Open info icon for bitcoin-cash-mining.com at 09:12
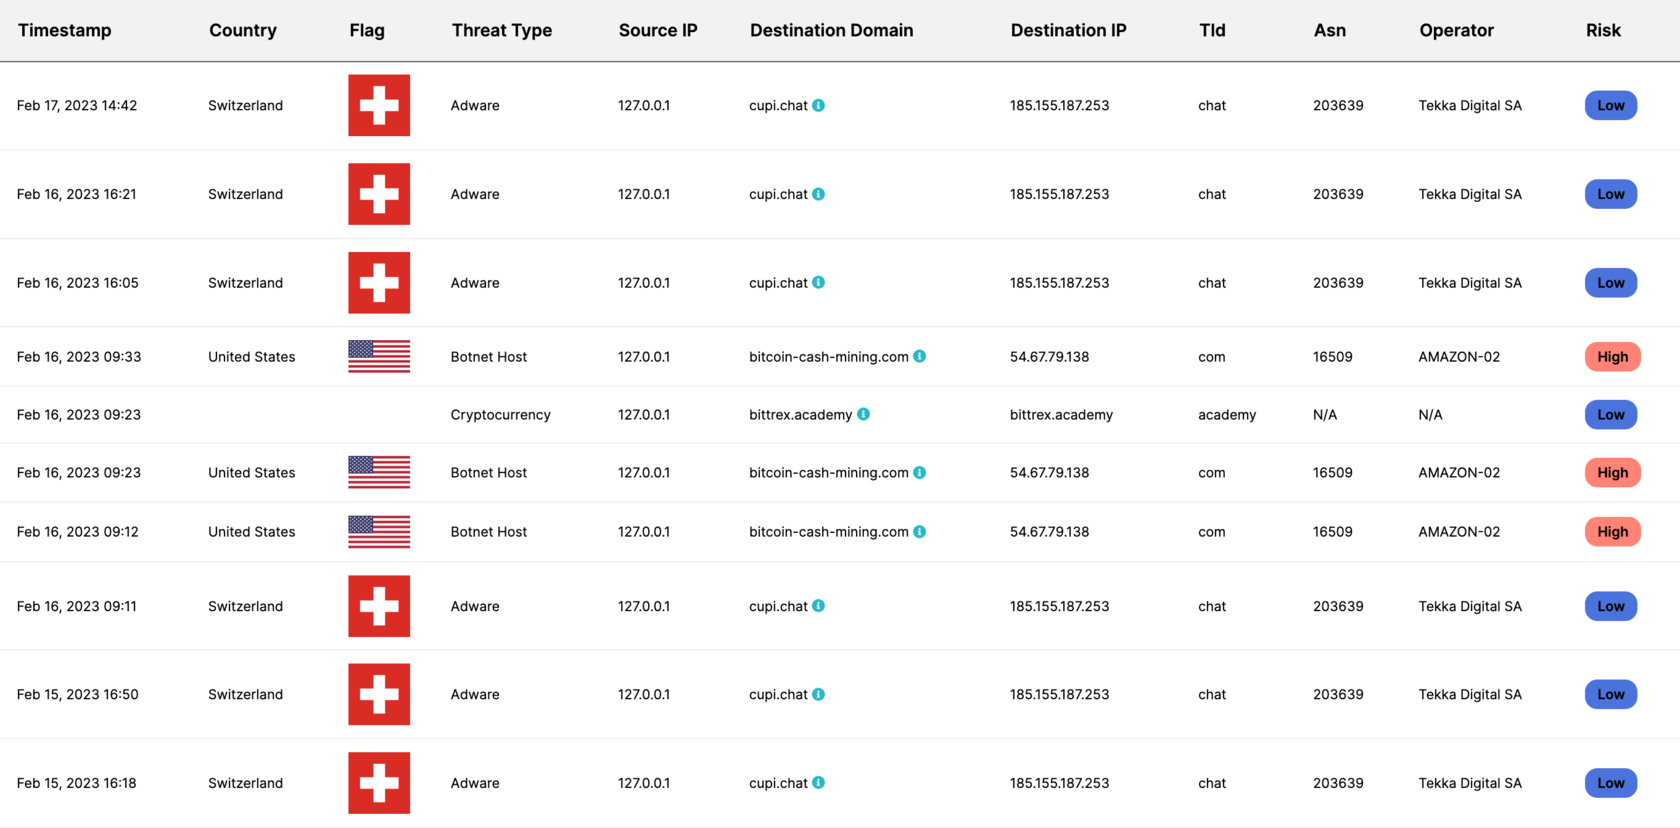1680x828 pixels. click(919, 531)
